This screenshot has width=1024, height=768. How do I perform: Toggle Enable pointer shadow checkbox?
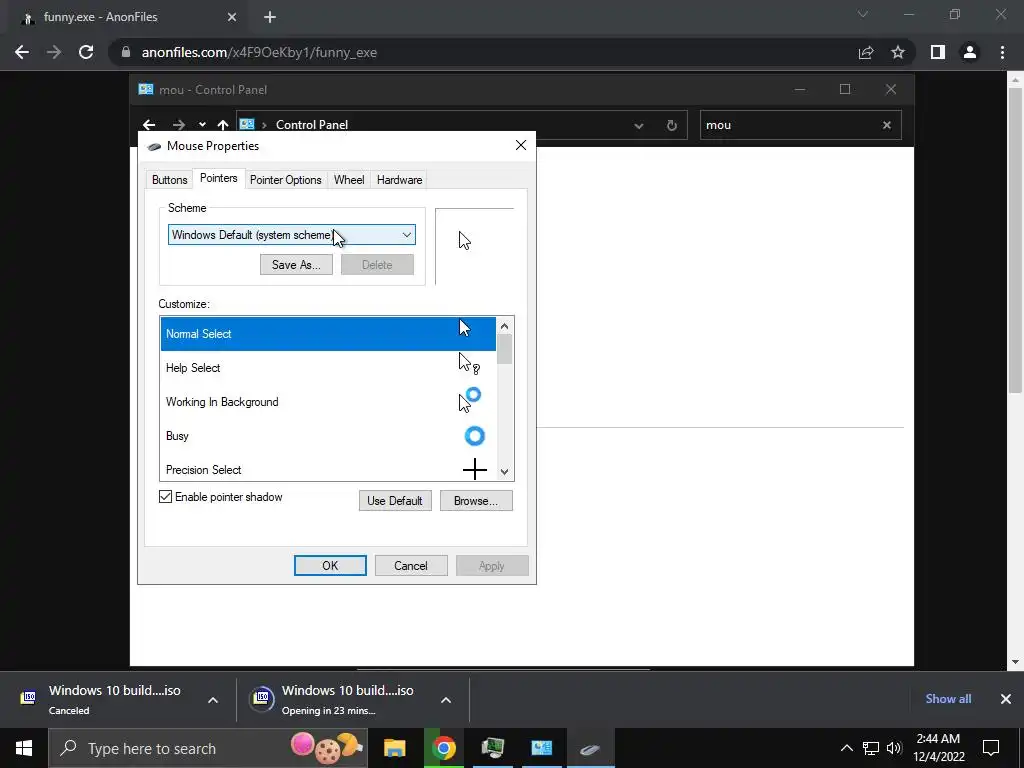165,497
